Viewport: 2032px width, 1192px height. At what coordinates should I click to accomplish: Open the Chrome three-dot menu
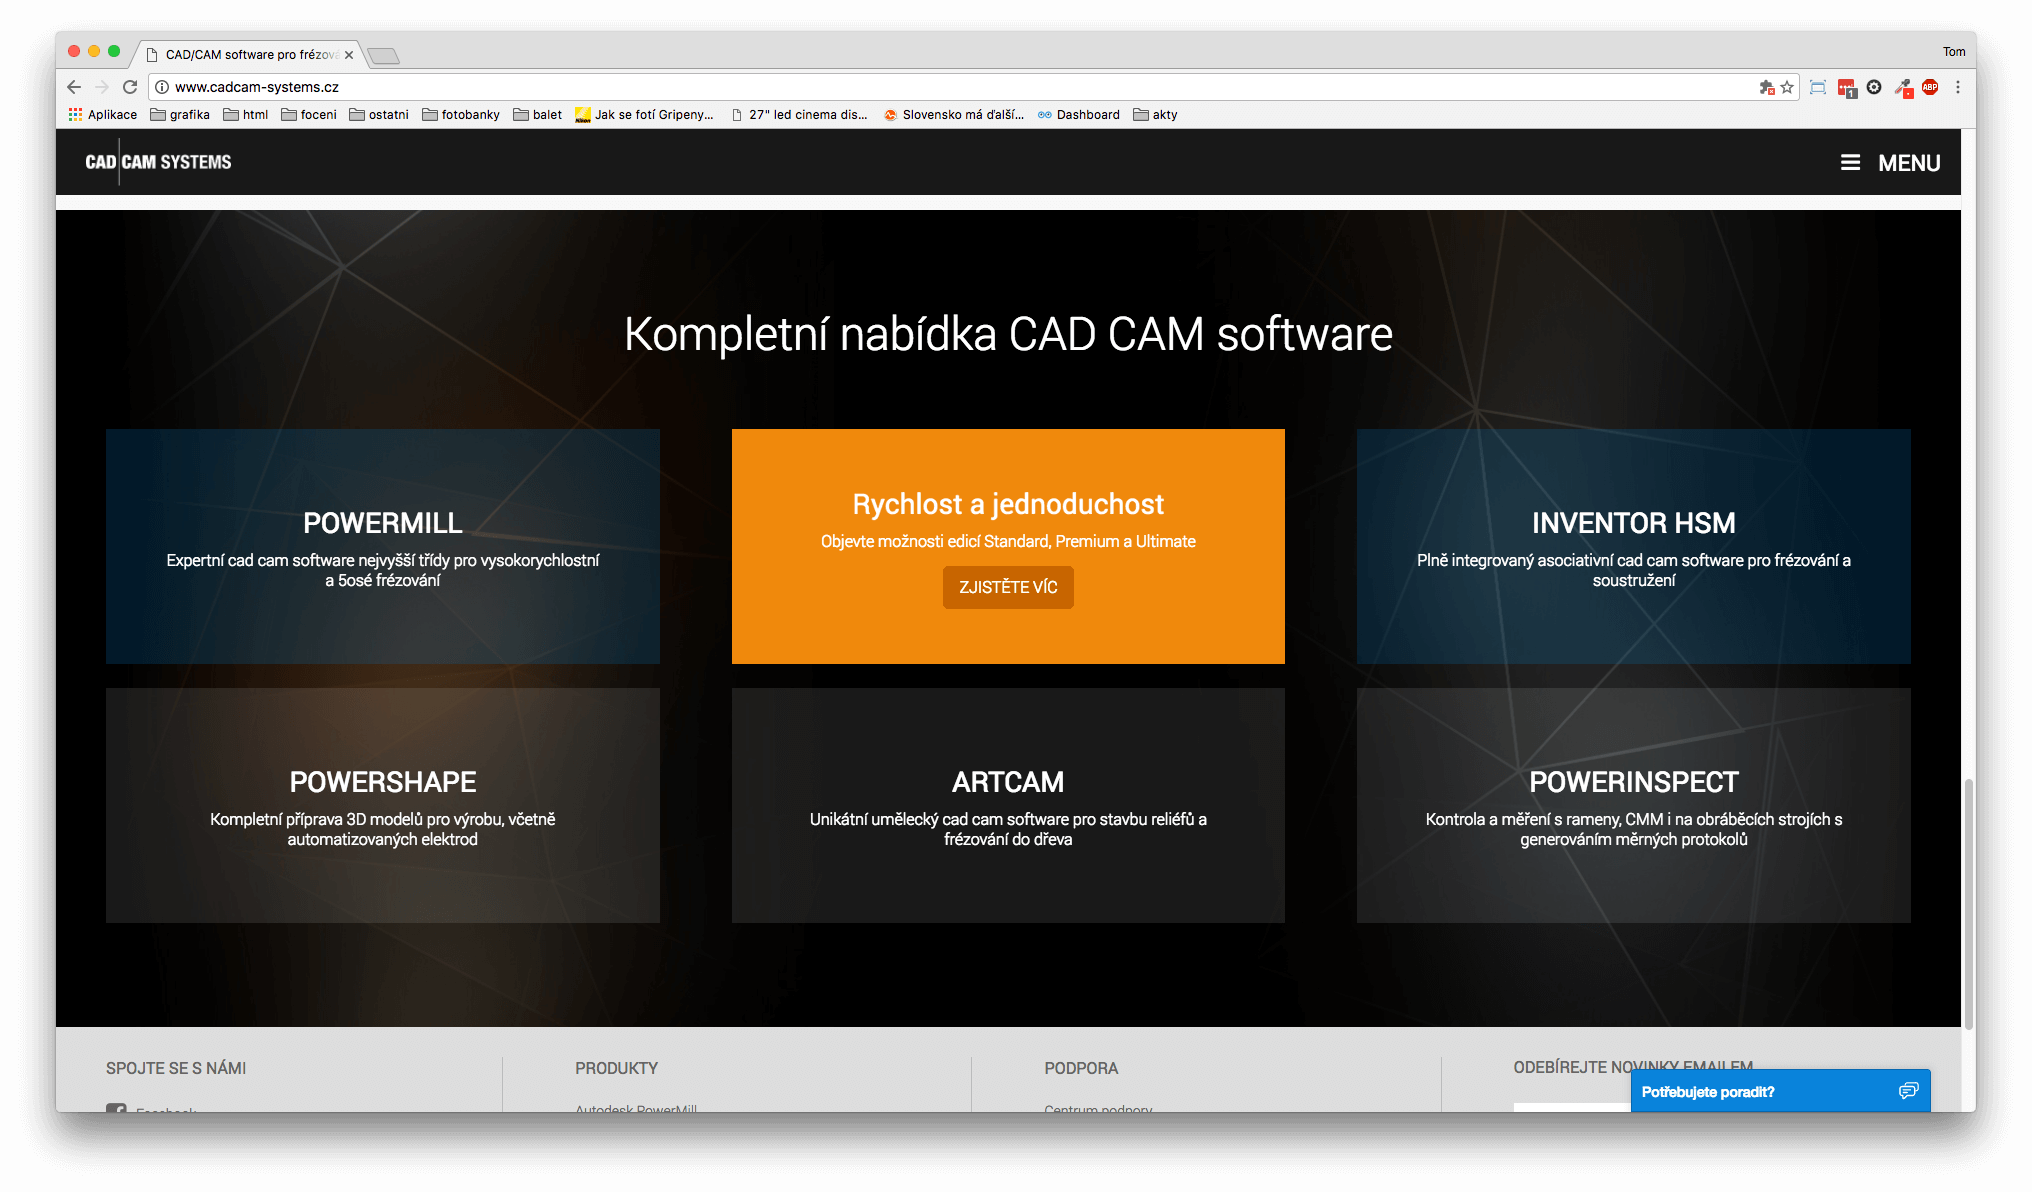(1958, 87)
